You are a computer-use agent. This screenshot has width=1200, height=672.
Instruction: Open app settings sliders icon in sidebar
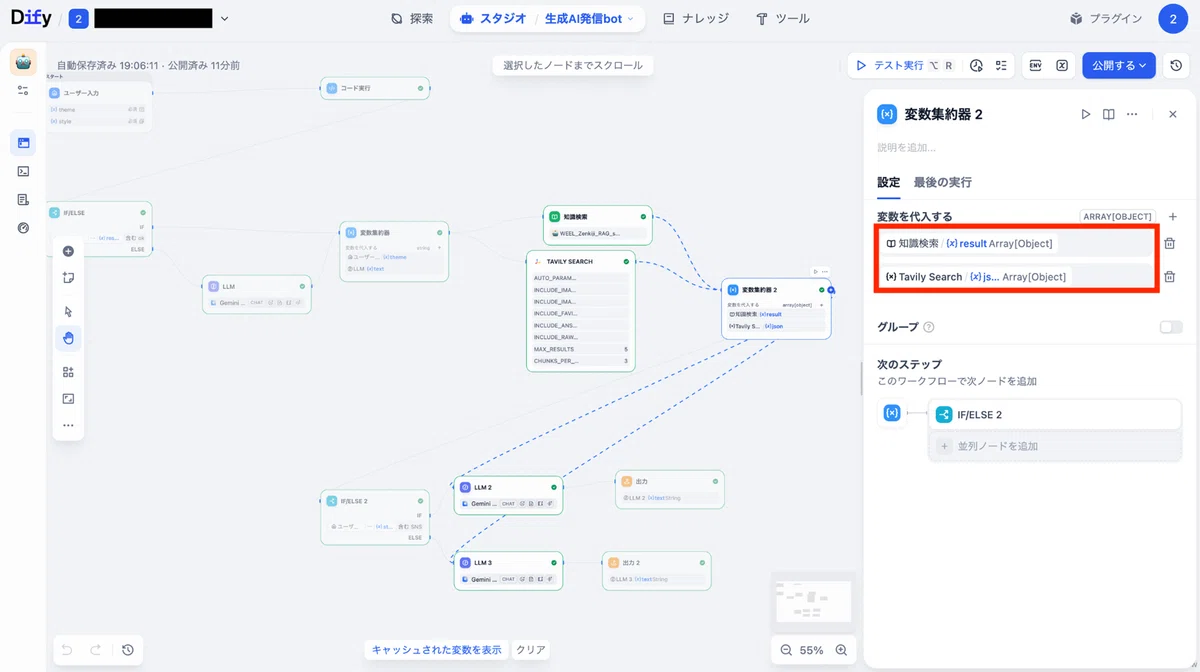(23, 91)
